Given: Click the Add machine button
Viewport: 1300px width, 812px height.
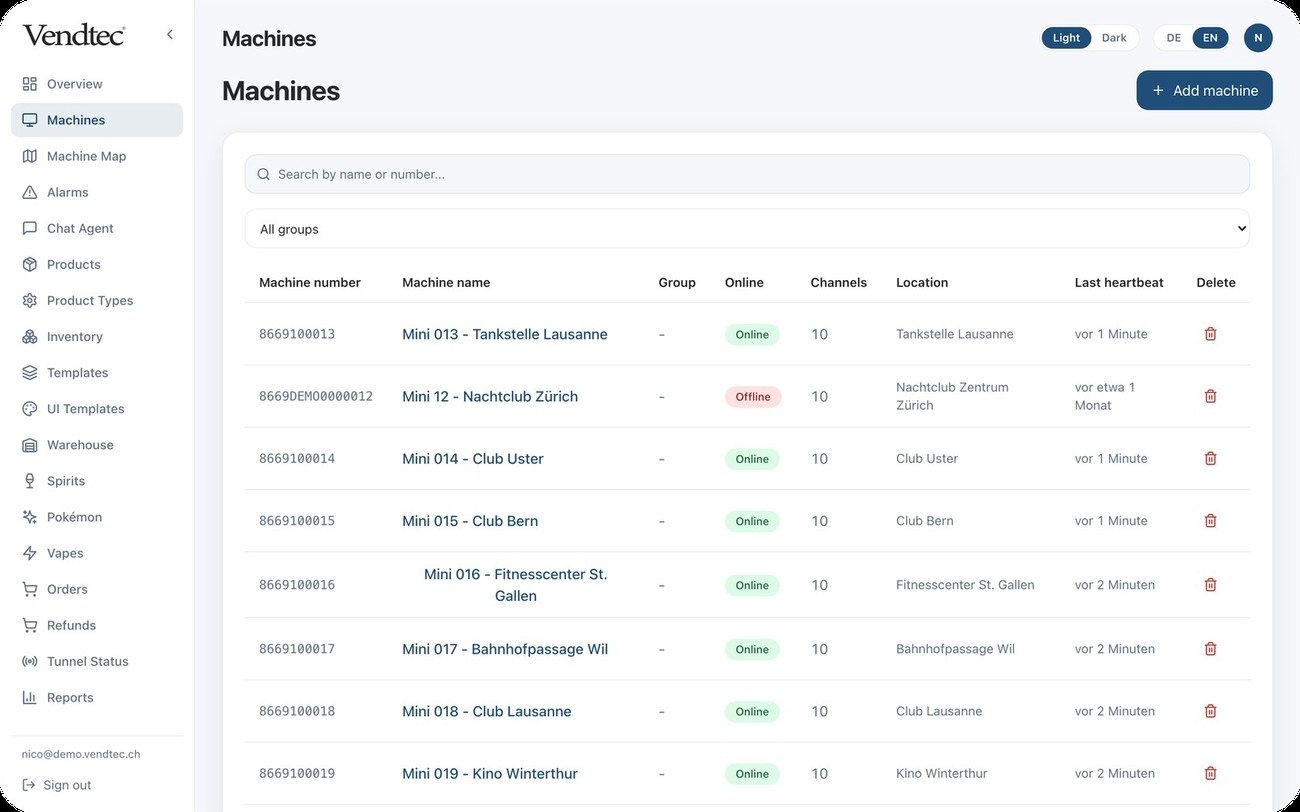Looking at the screenshot, I should [x=1204, y=90].
